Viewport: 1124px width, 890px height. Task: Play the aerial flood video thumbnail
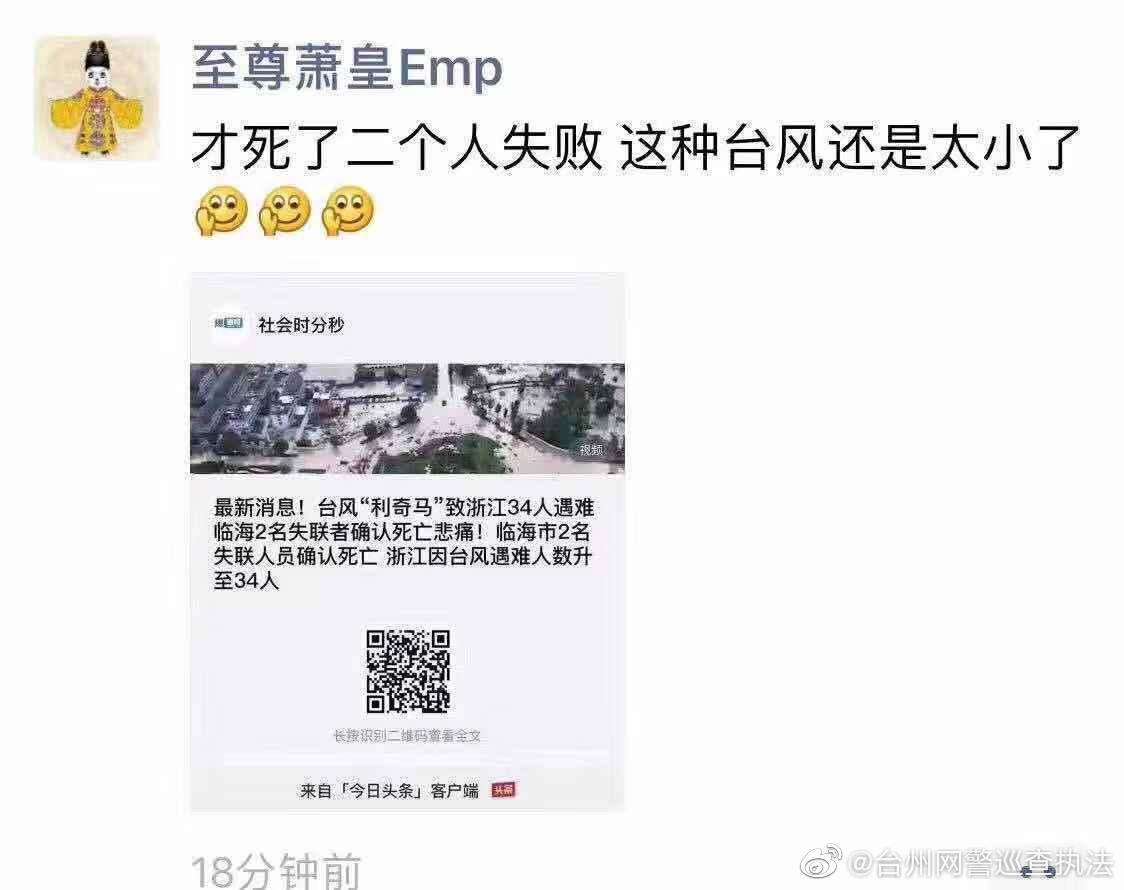click(407, 418)
